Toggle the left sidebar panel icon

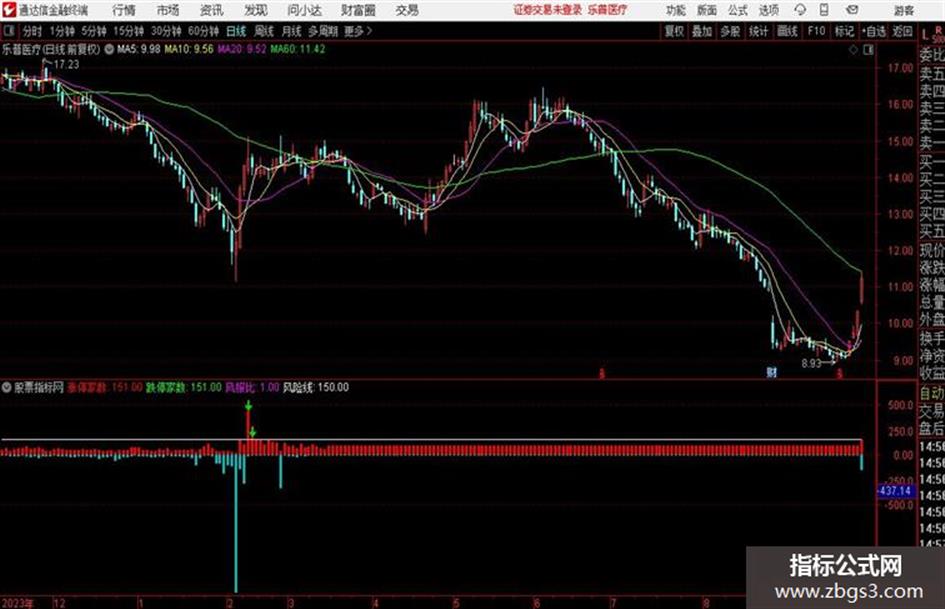[x=8, y=31]
